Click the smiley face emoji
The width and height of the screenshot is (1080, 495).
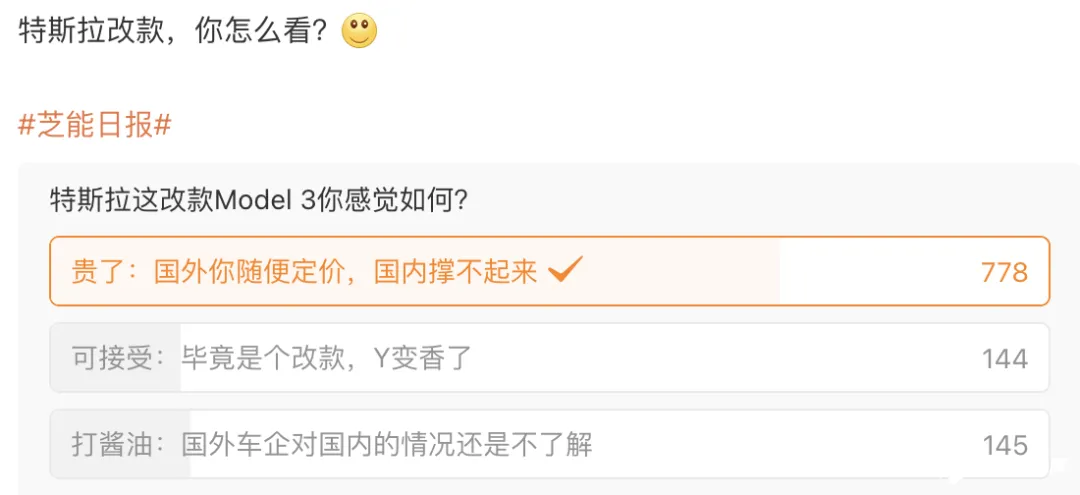pyautogui.click(x=360, y=31)
